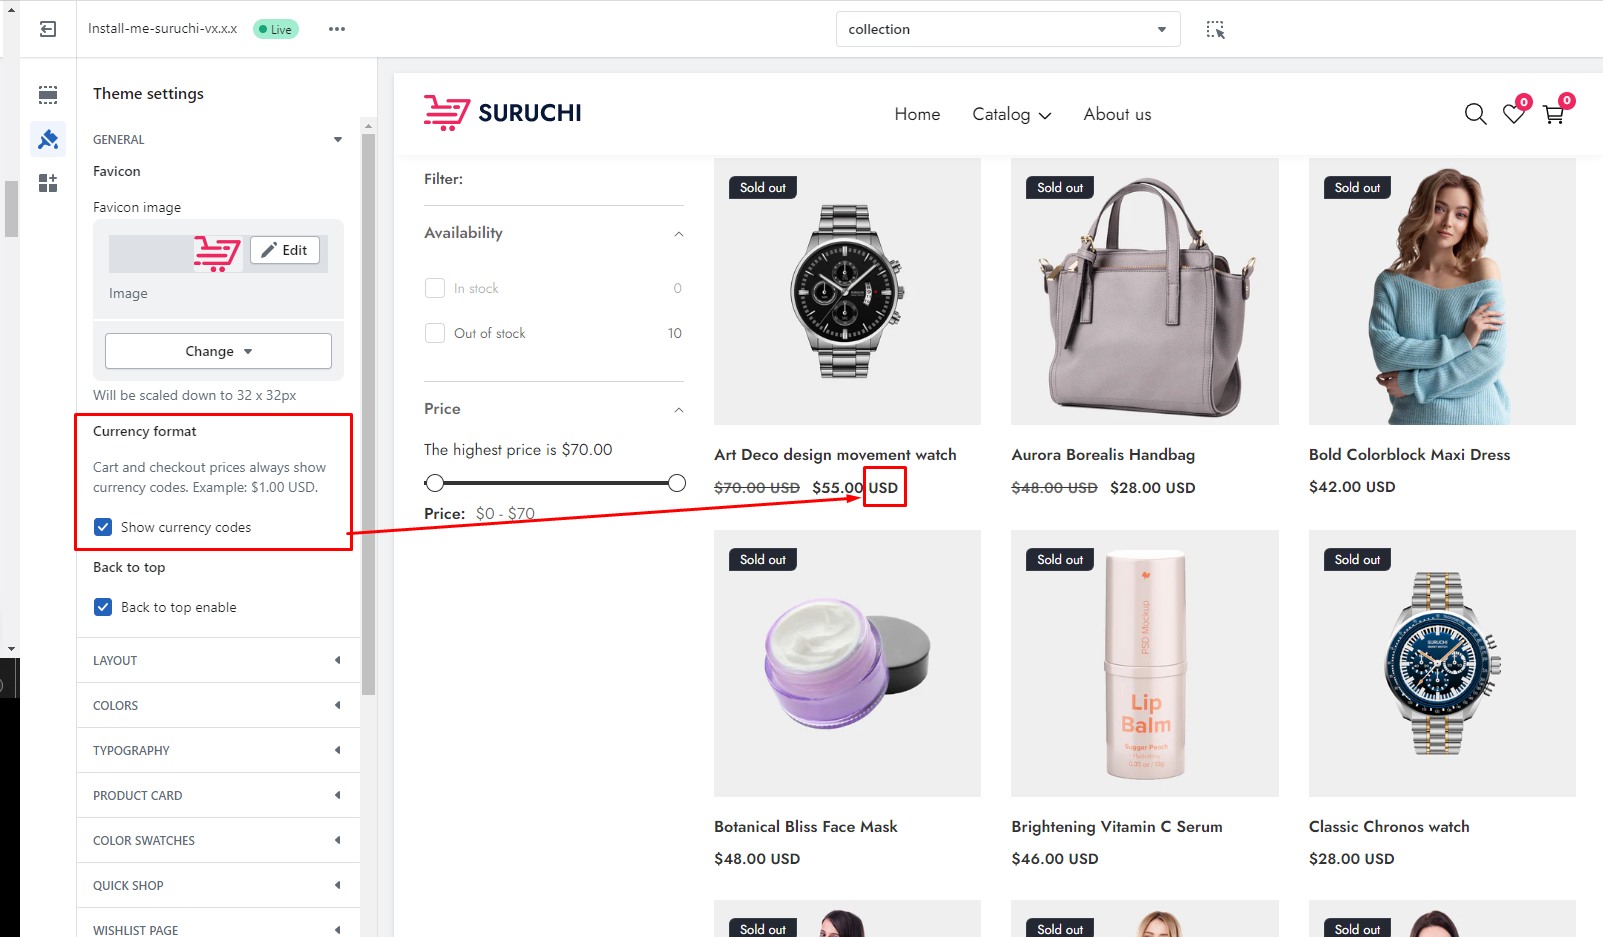Screen dimensions: 1603x937
Task: Open the wishlist heart icon
Action: pos(1514,114)
